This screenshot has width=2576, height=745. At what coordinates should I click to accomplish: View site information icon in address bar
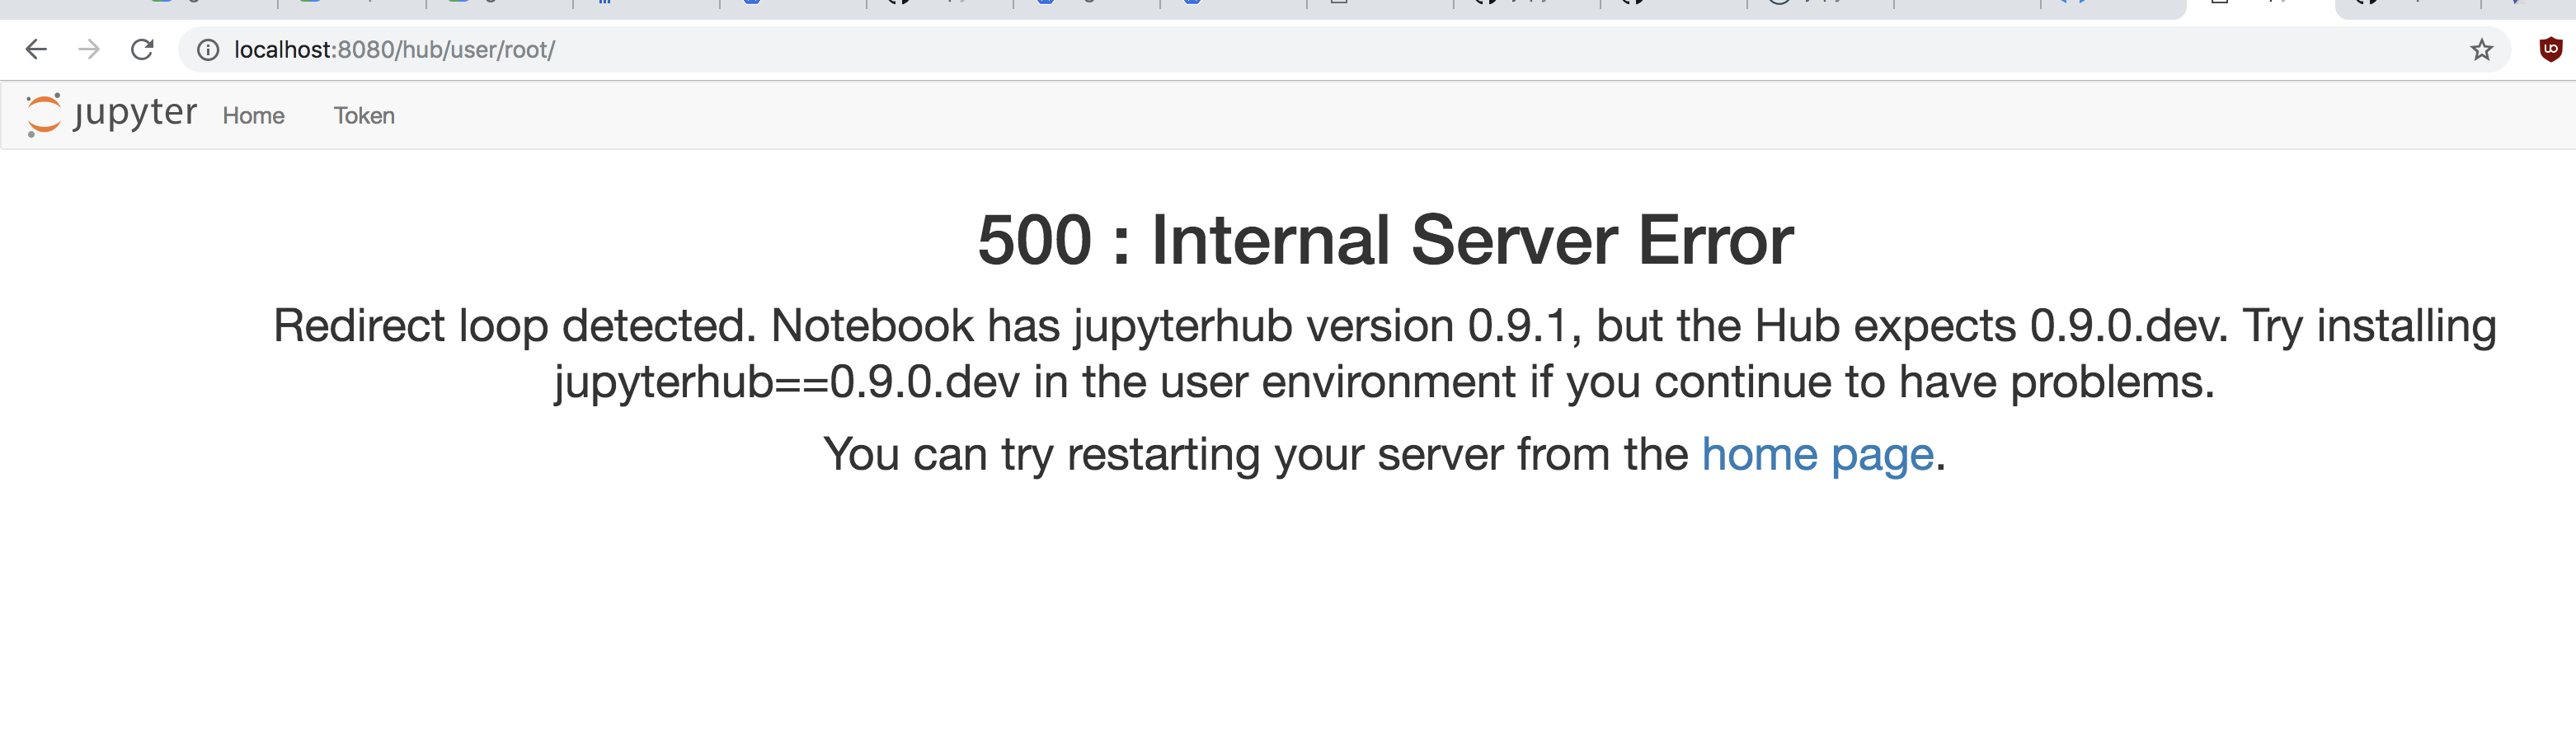pos(207,50)
